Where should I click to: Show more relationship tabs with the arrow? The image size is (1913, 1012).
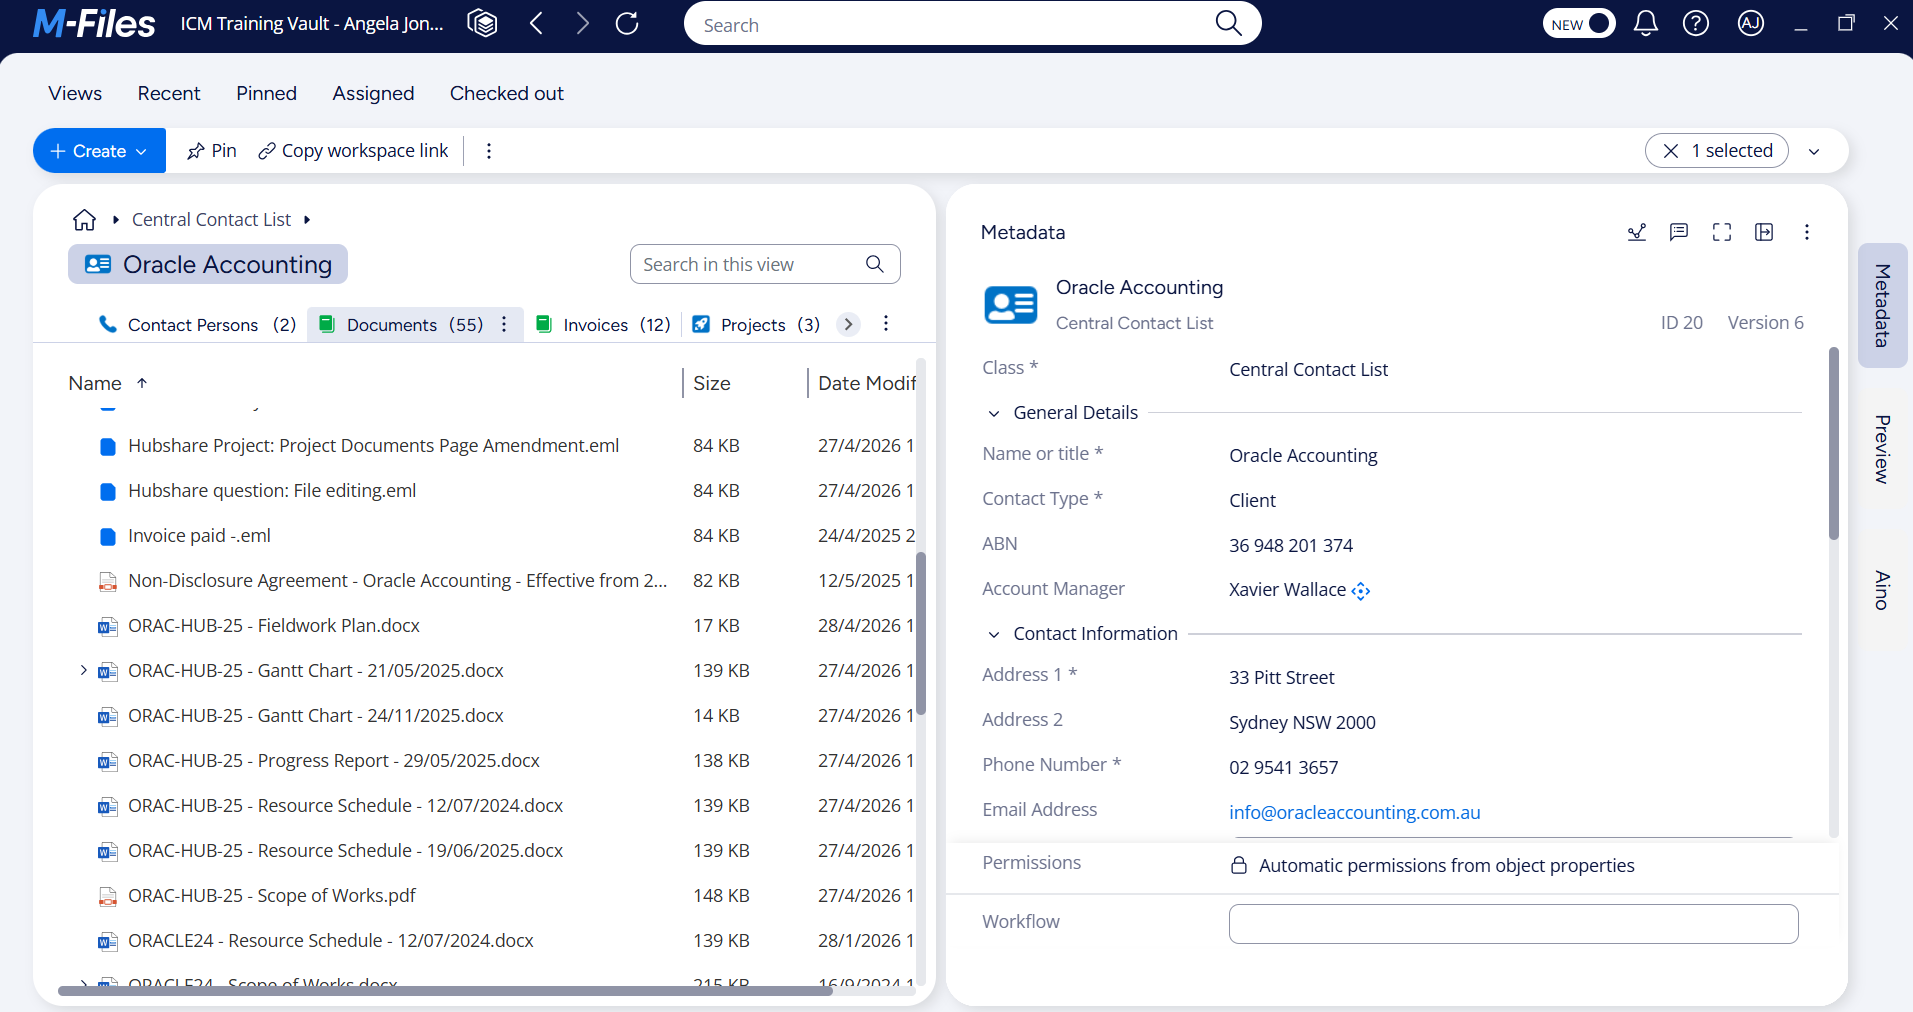pos(848,324)
